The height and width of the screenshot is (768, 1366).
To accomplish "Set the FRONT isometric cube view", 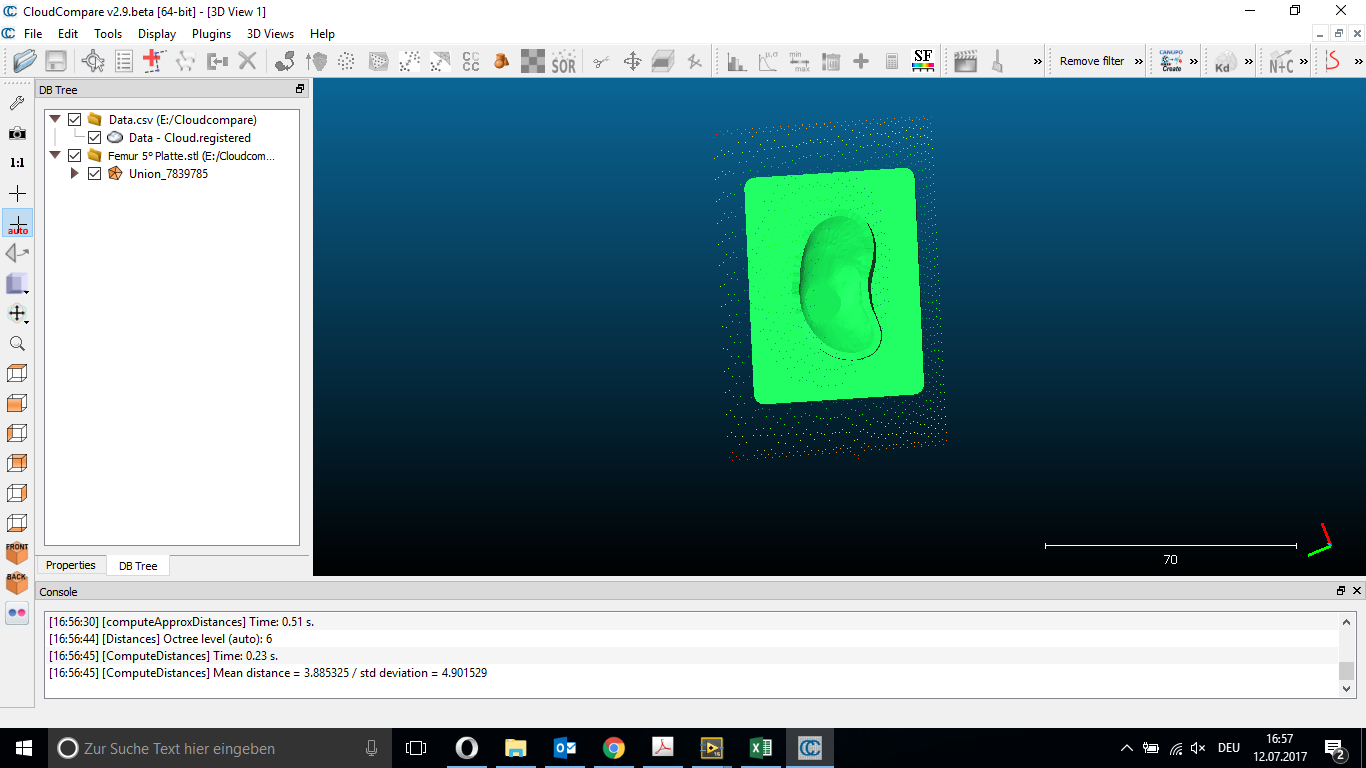I will tap(17, 552).
